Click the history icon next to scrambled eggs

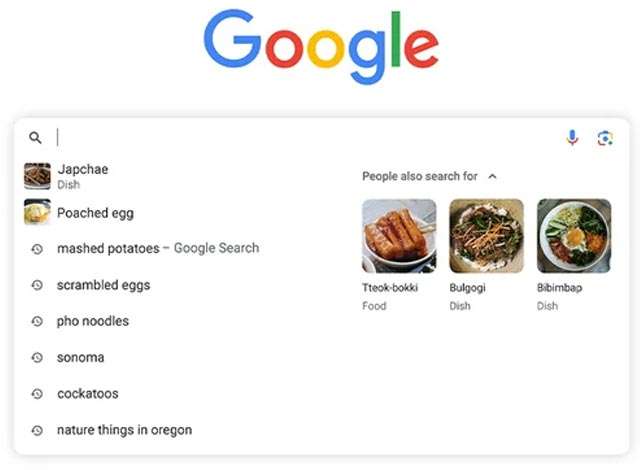pos(37,285)
